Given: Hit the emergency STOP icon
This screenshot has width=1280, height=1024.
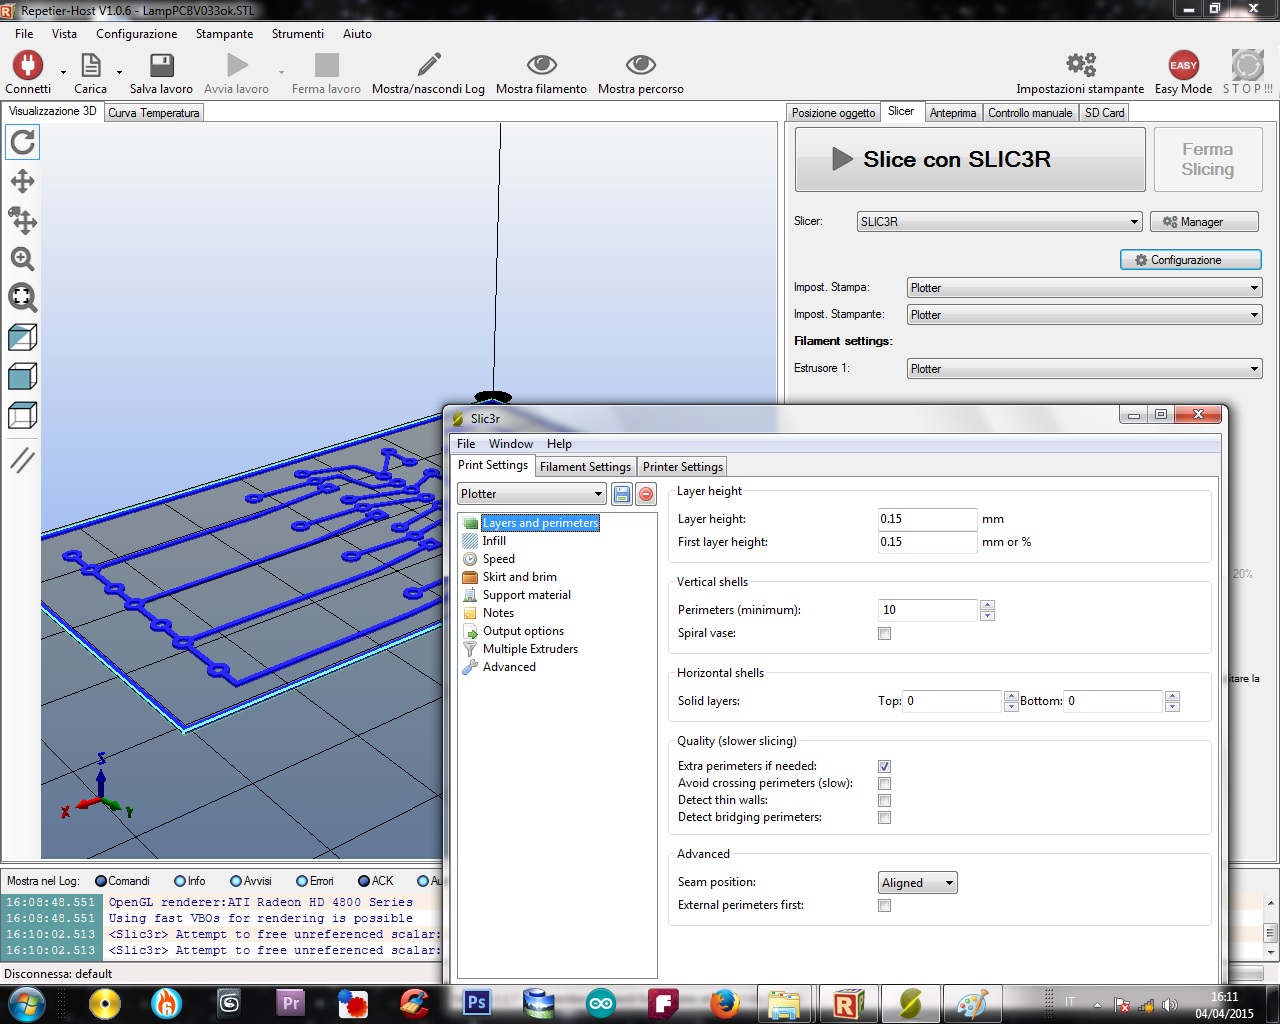Looking at the screenshot, I should tap(1247, 66).
